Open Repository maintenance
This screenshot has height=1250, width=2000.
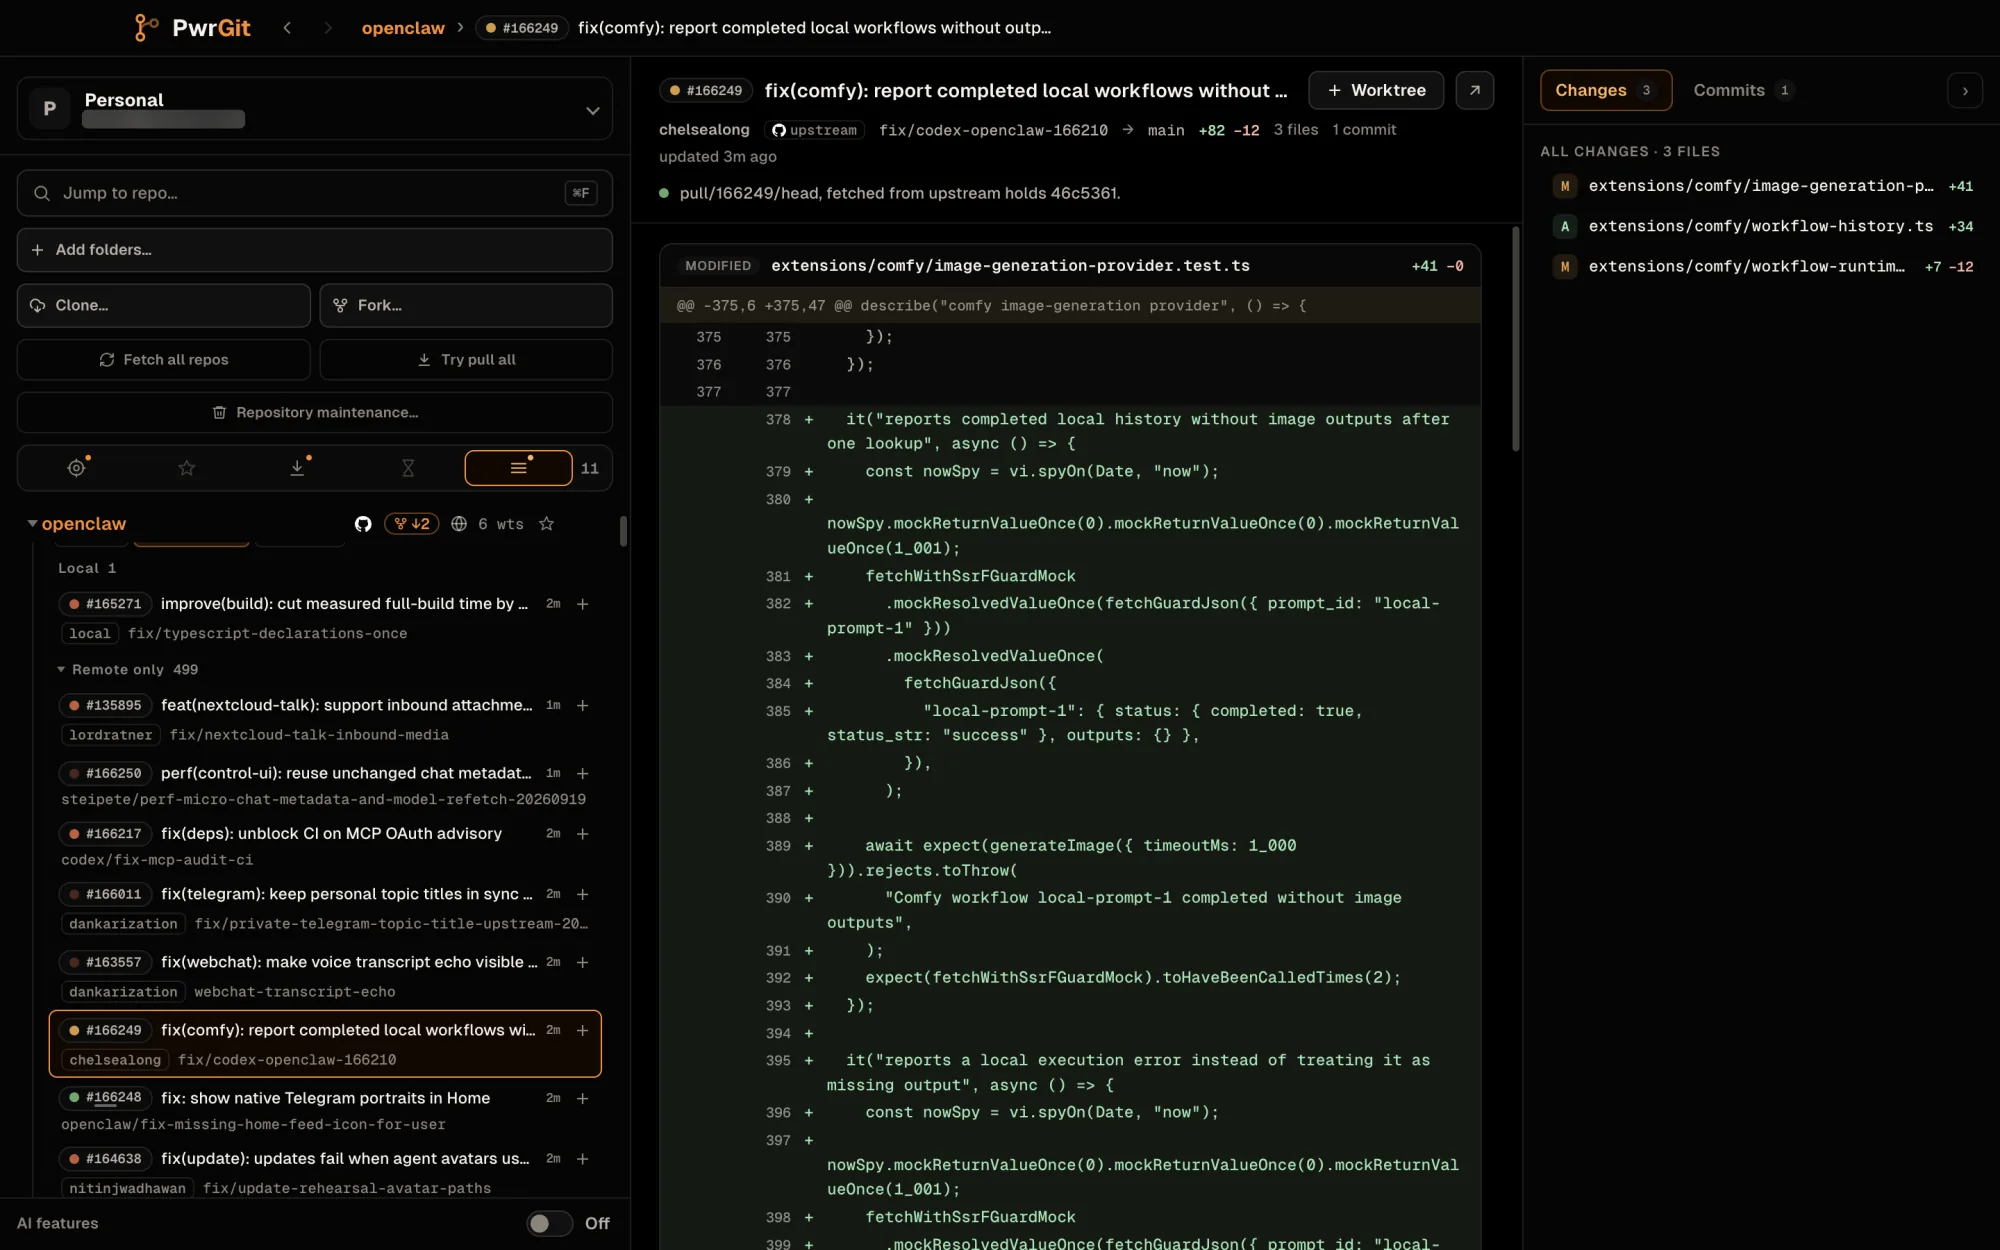coord(315,412)
